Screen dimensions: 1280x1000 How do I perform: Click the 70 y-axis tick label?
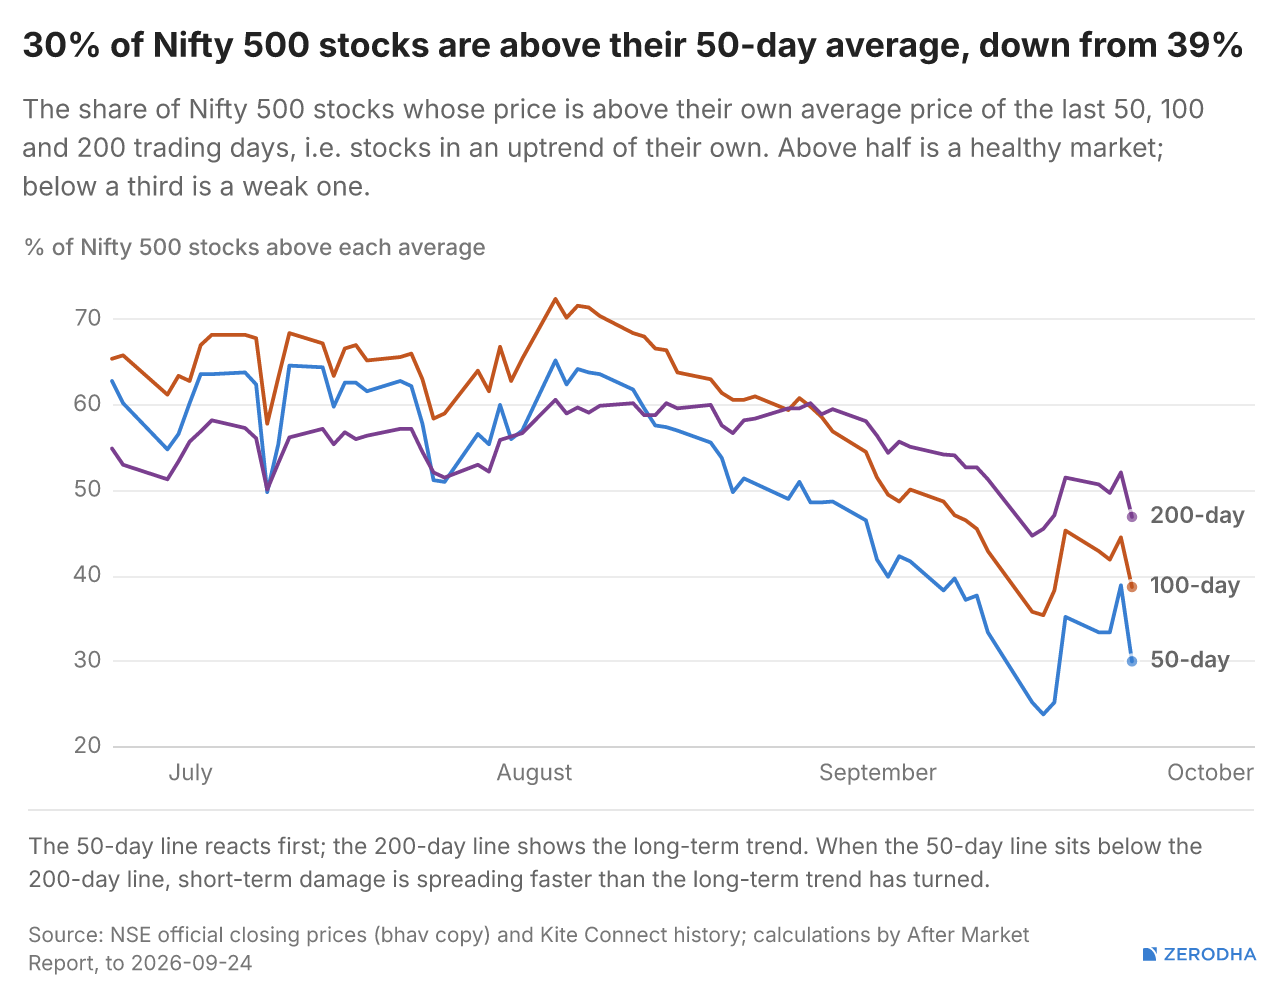tap(88, 318)
